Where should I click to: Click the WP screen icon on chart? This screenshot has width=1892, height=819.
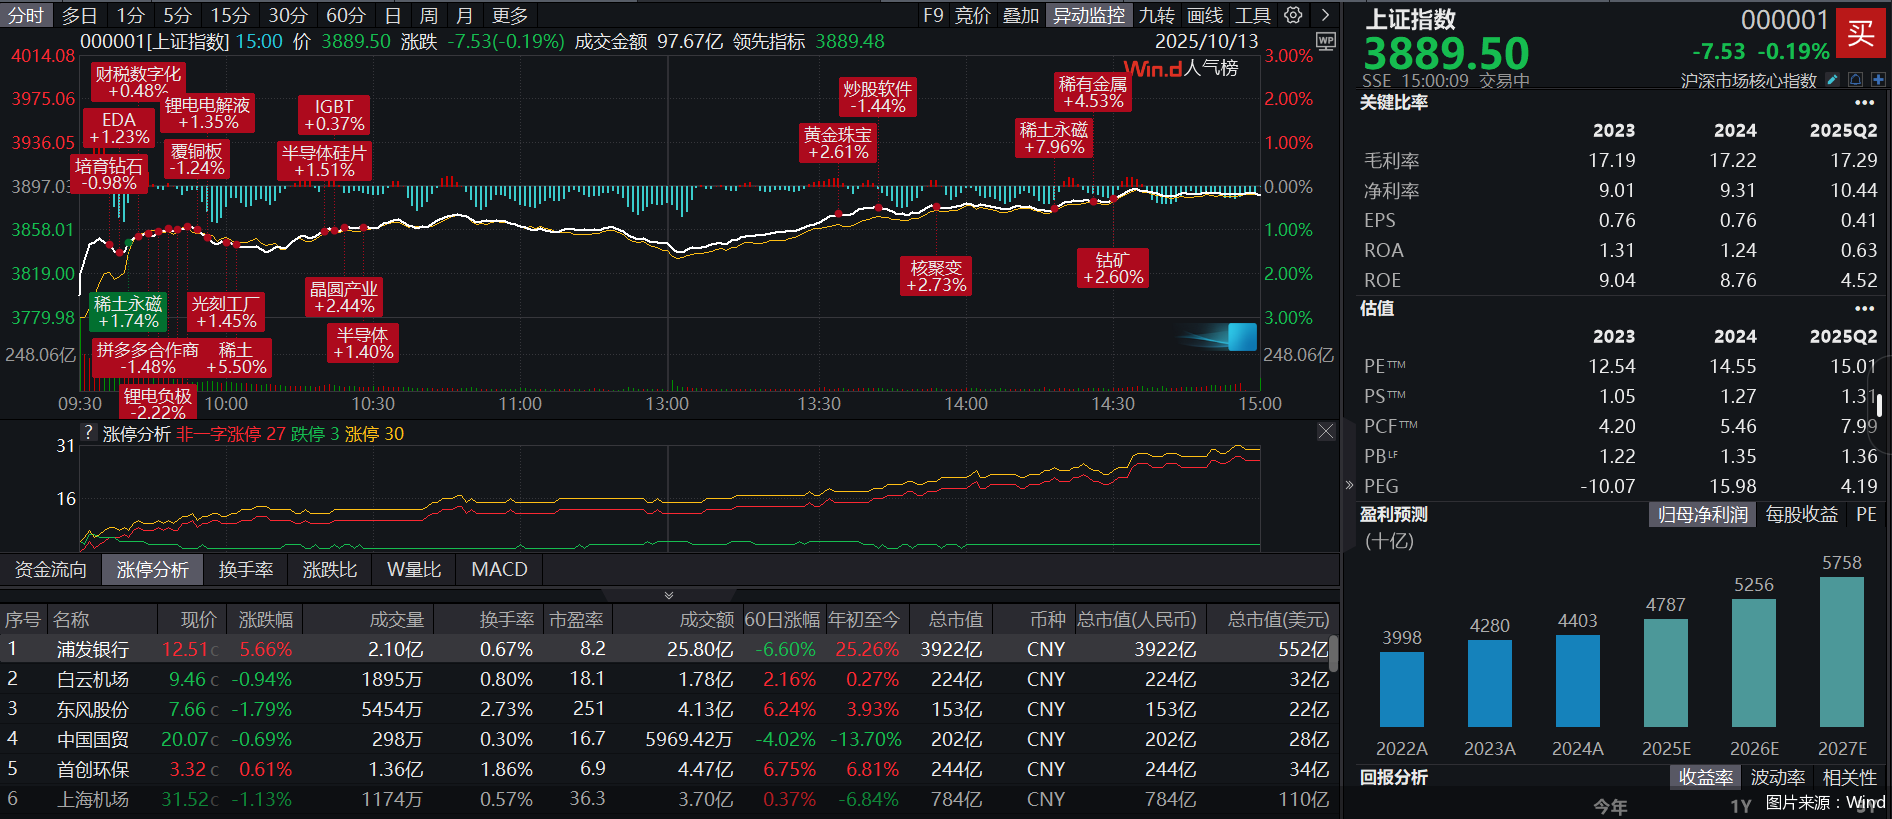[1326, 41]
